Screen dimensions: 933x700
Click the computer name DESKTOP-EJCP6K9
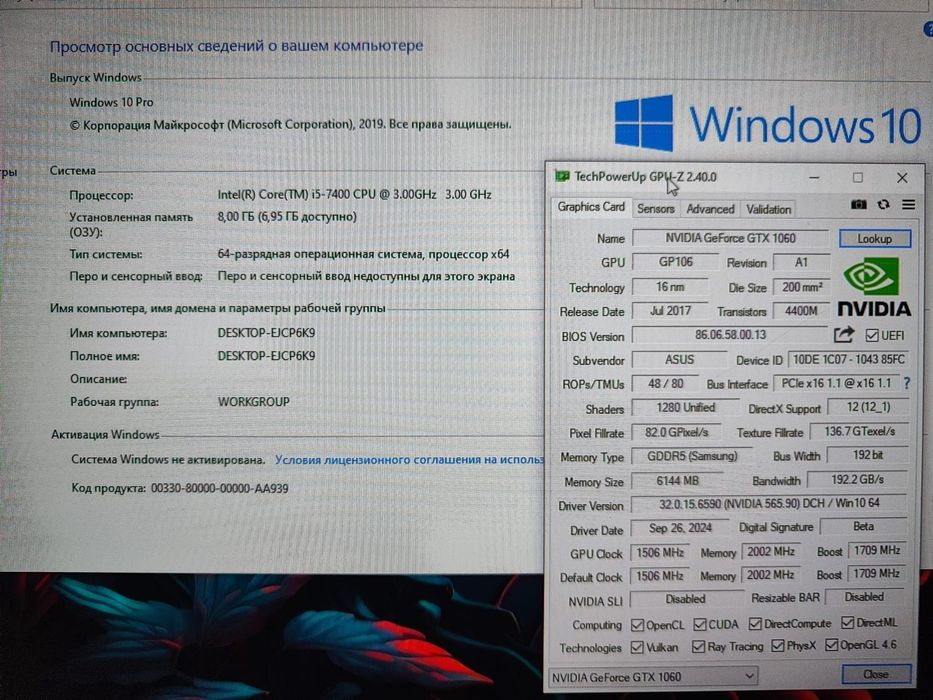coord(266,333)
